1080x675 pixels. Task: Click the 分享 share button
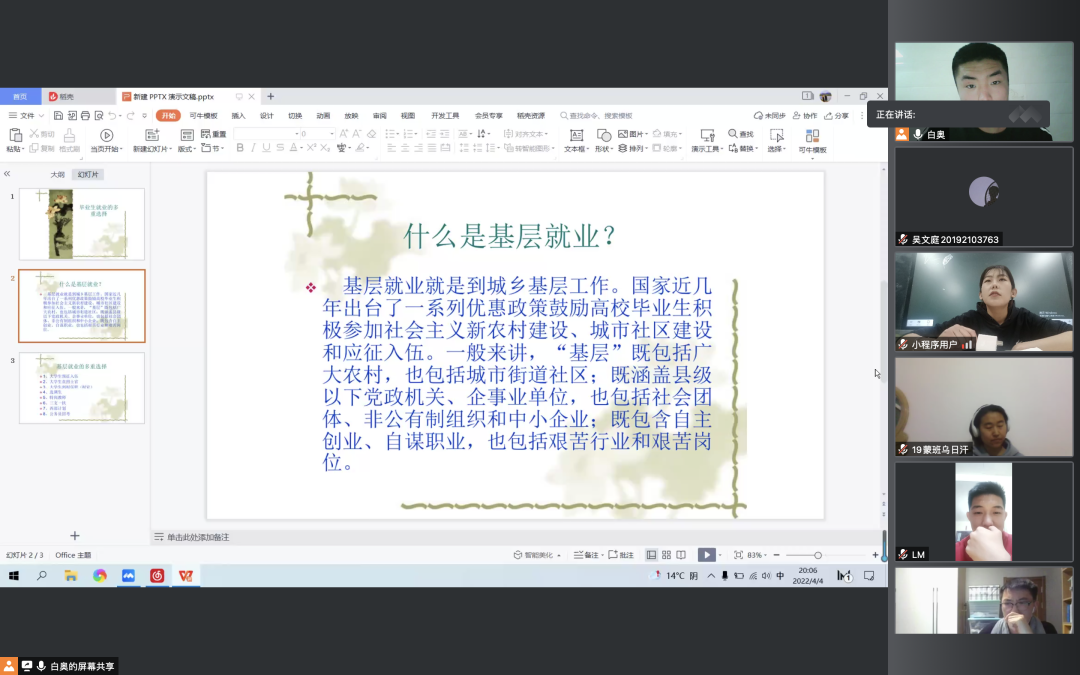pos(837,116)
